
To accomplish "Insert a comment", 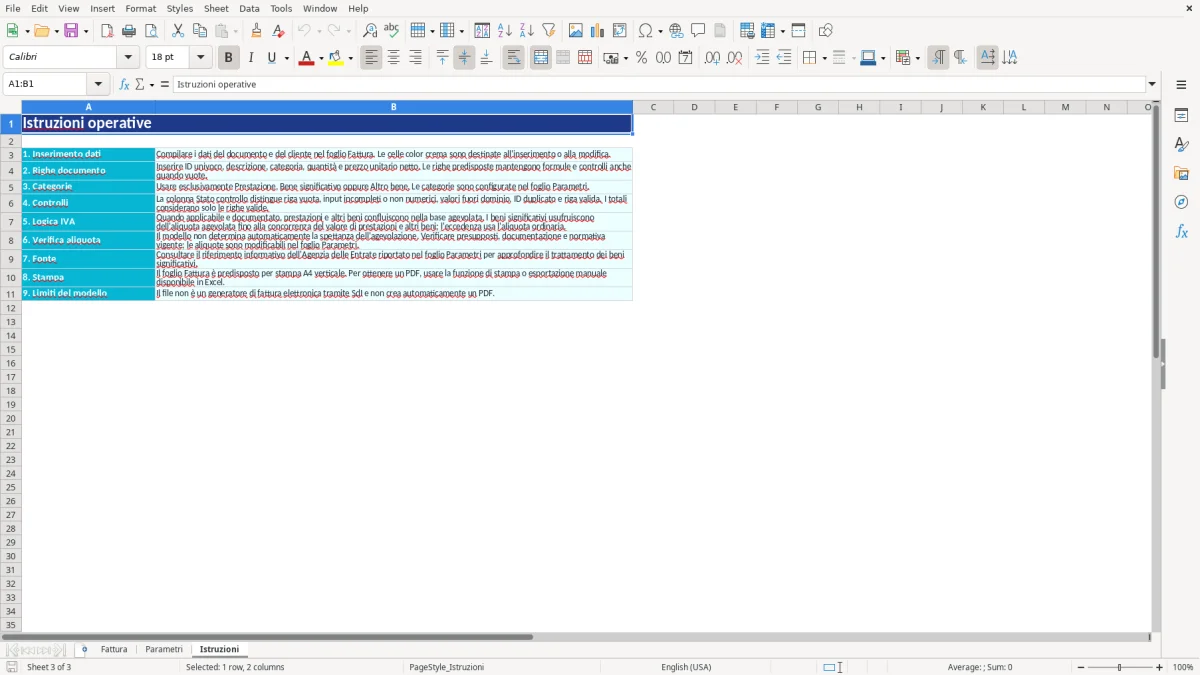I will (x=699, y=31).
